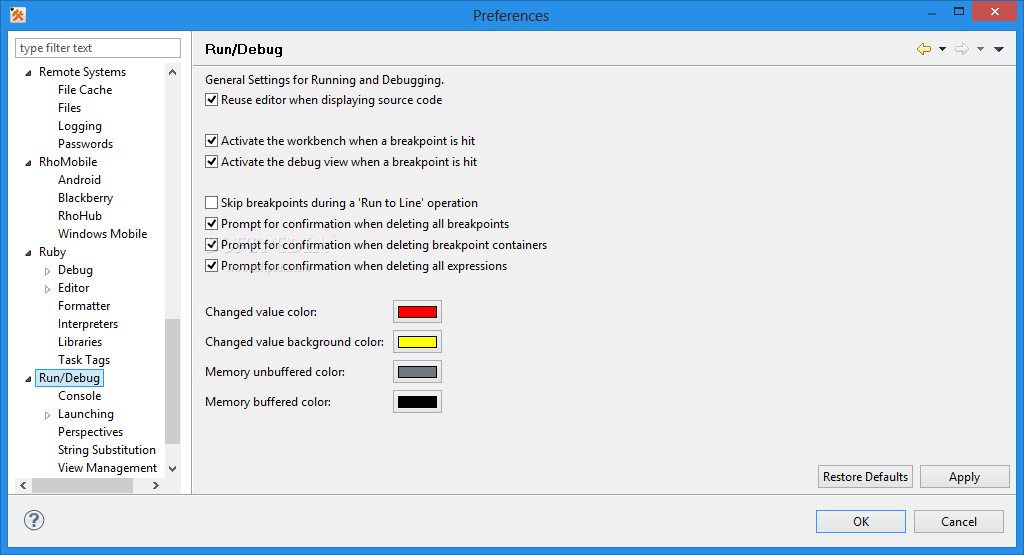The width and height of the screenshot is (1024, 555).
Task: Expand the Ruby Editor node
Action: coord(47,289)
